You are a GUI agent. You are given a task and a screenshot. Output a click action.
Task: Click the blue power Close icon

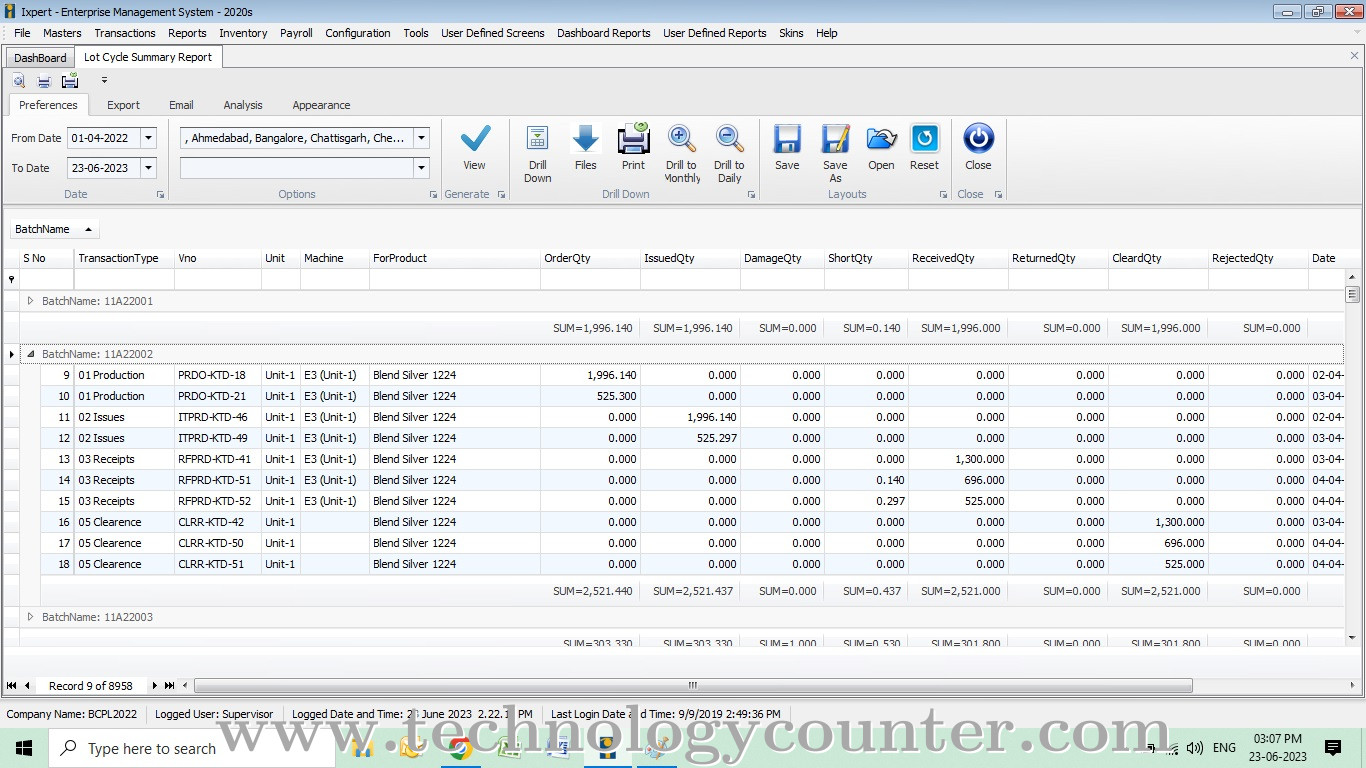click(978, 138)
